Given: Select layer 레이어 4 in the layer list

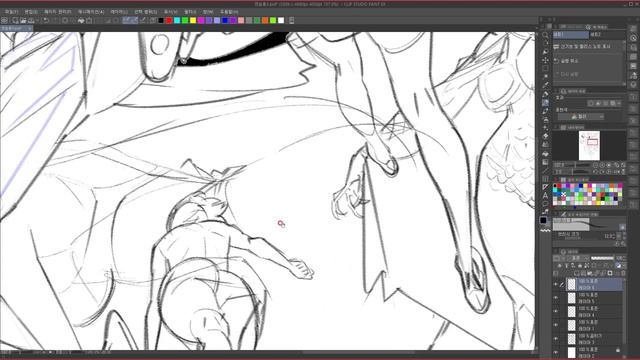Looking at the screenshot, I should pyautogui.click(x=595, y=311).
